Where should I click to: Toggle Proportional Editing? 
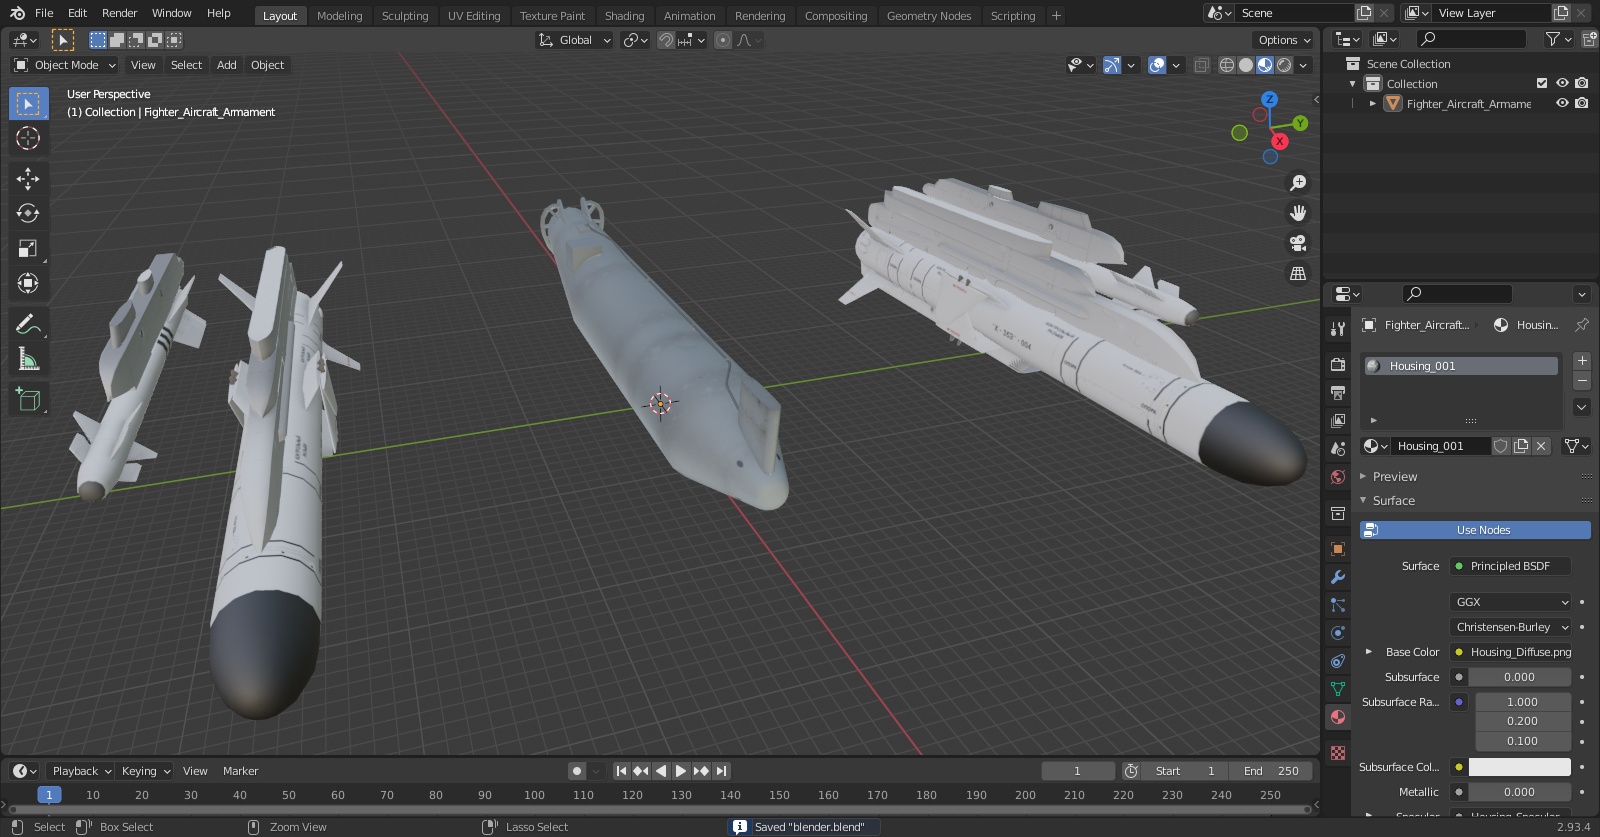coord(722,40)
